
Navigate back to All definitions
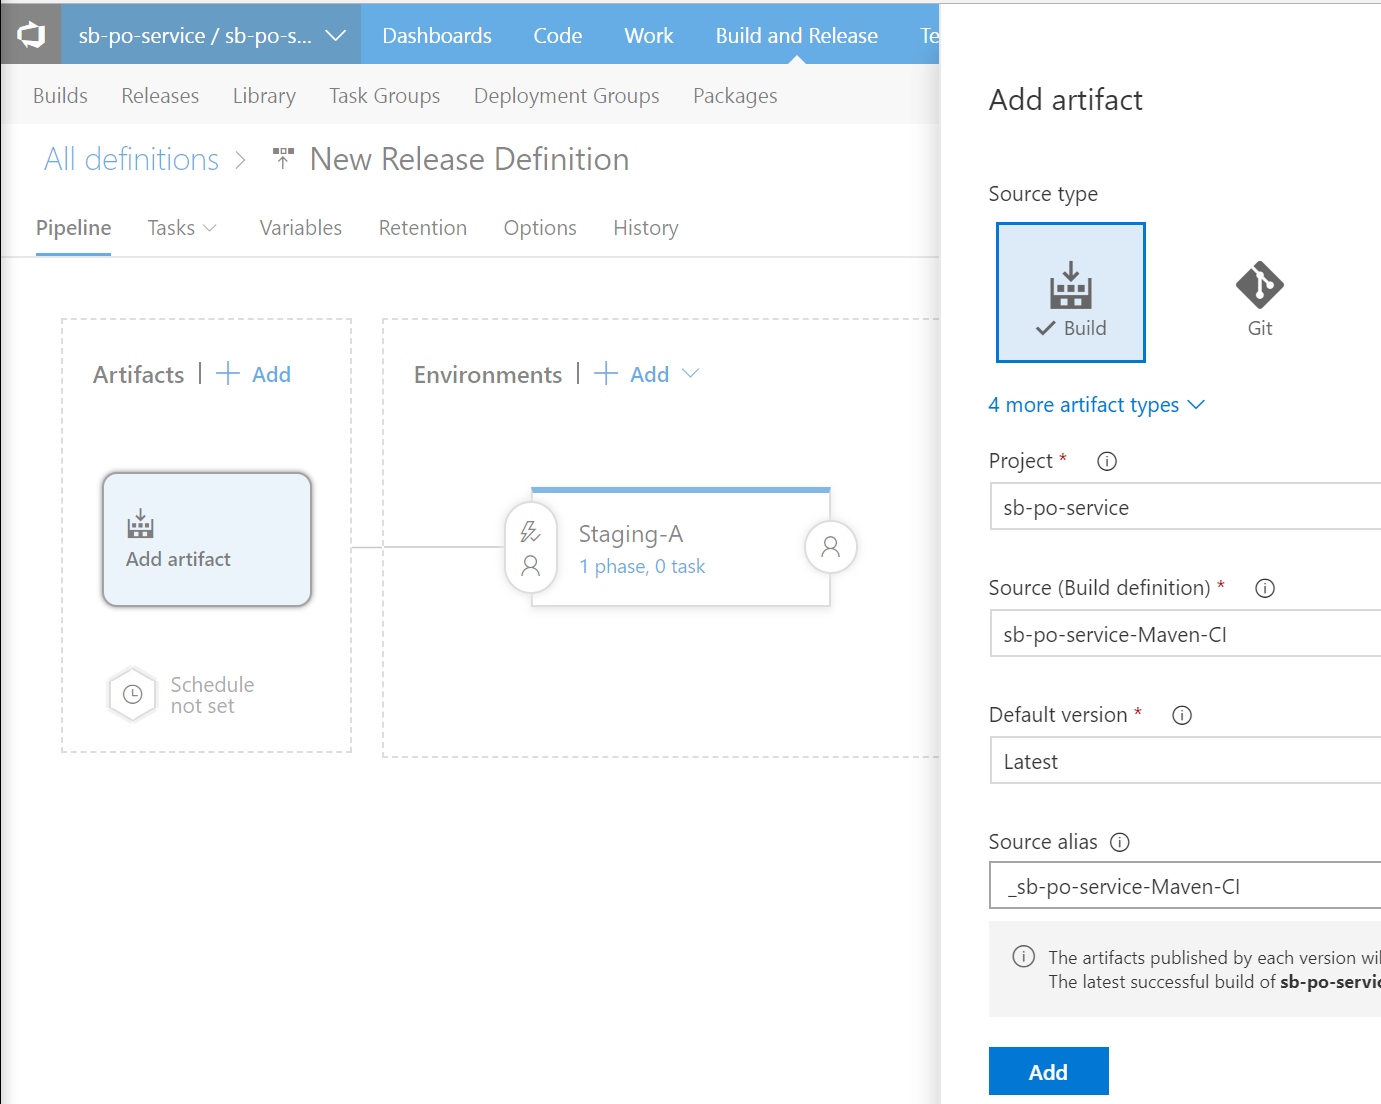[x=131, y=159]
